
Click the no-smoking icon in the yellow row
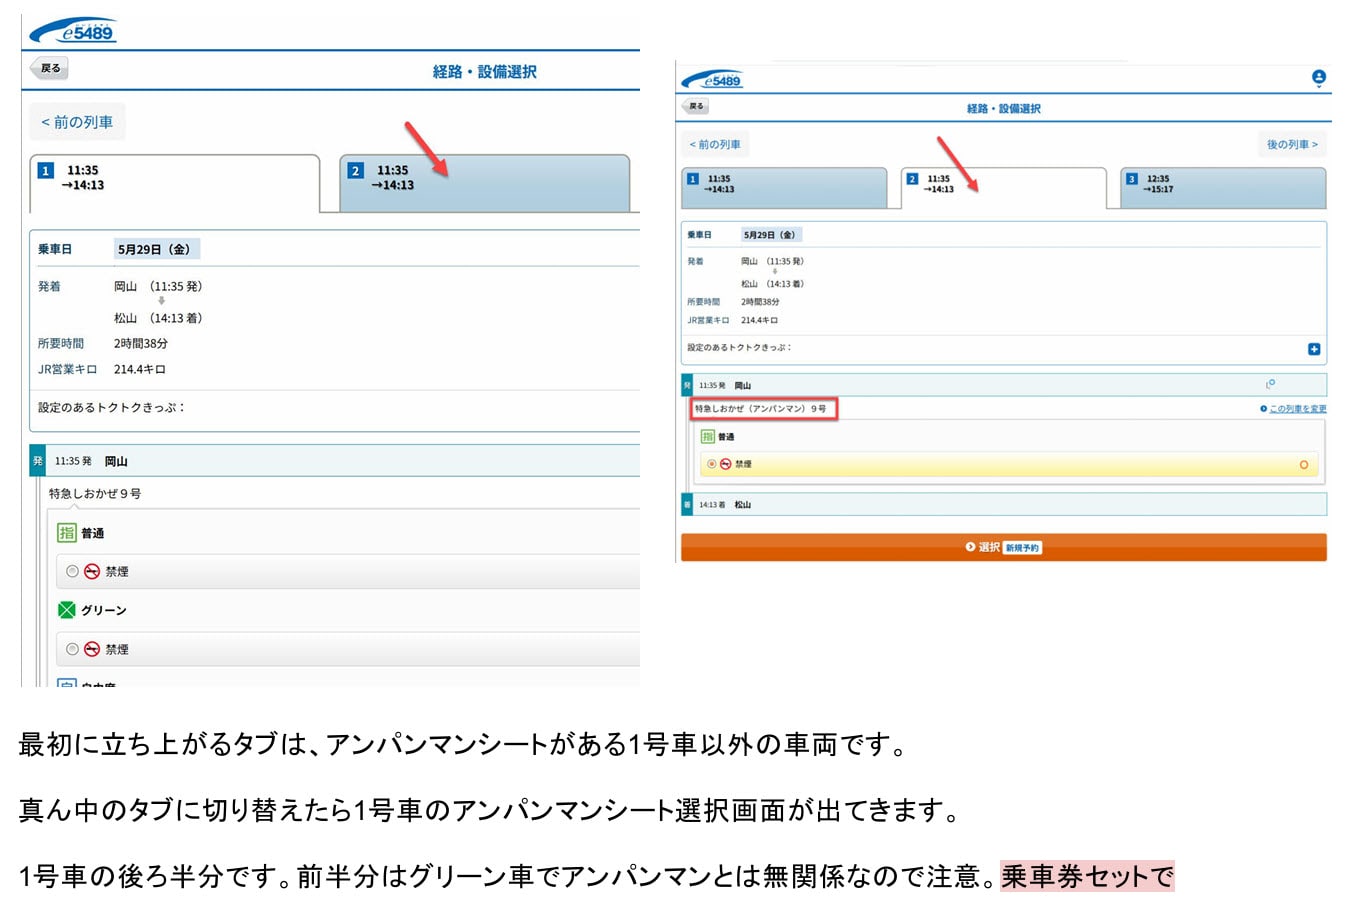[x=725, y=464]
